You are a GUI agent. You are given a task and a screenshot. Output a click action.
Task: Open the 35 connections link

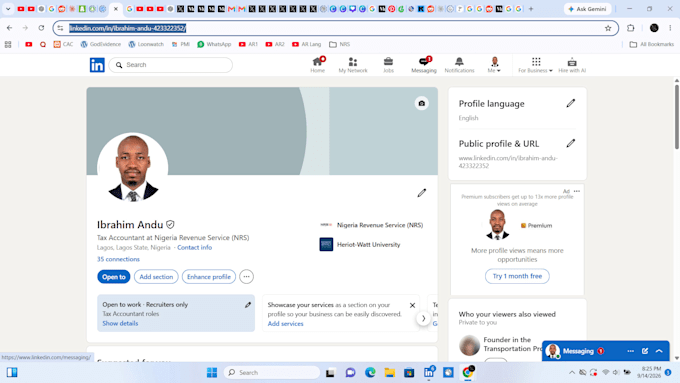pos(118,259)
